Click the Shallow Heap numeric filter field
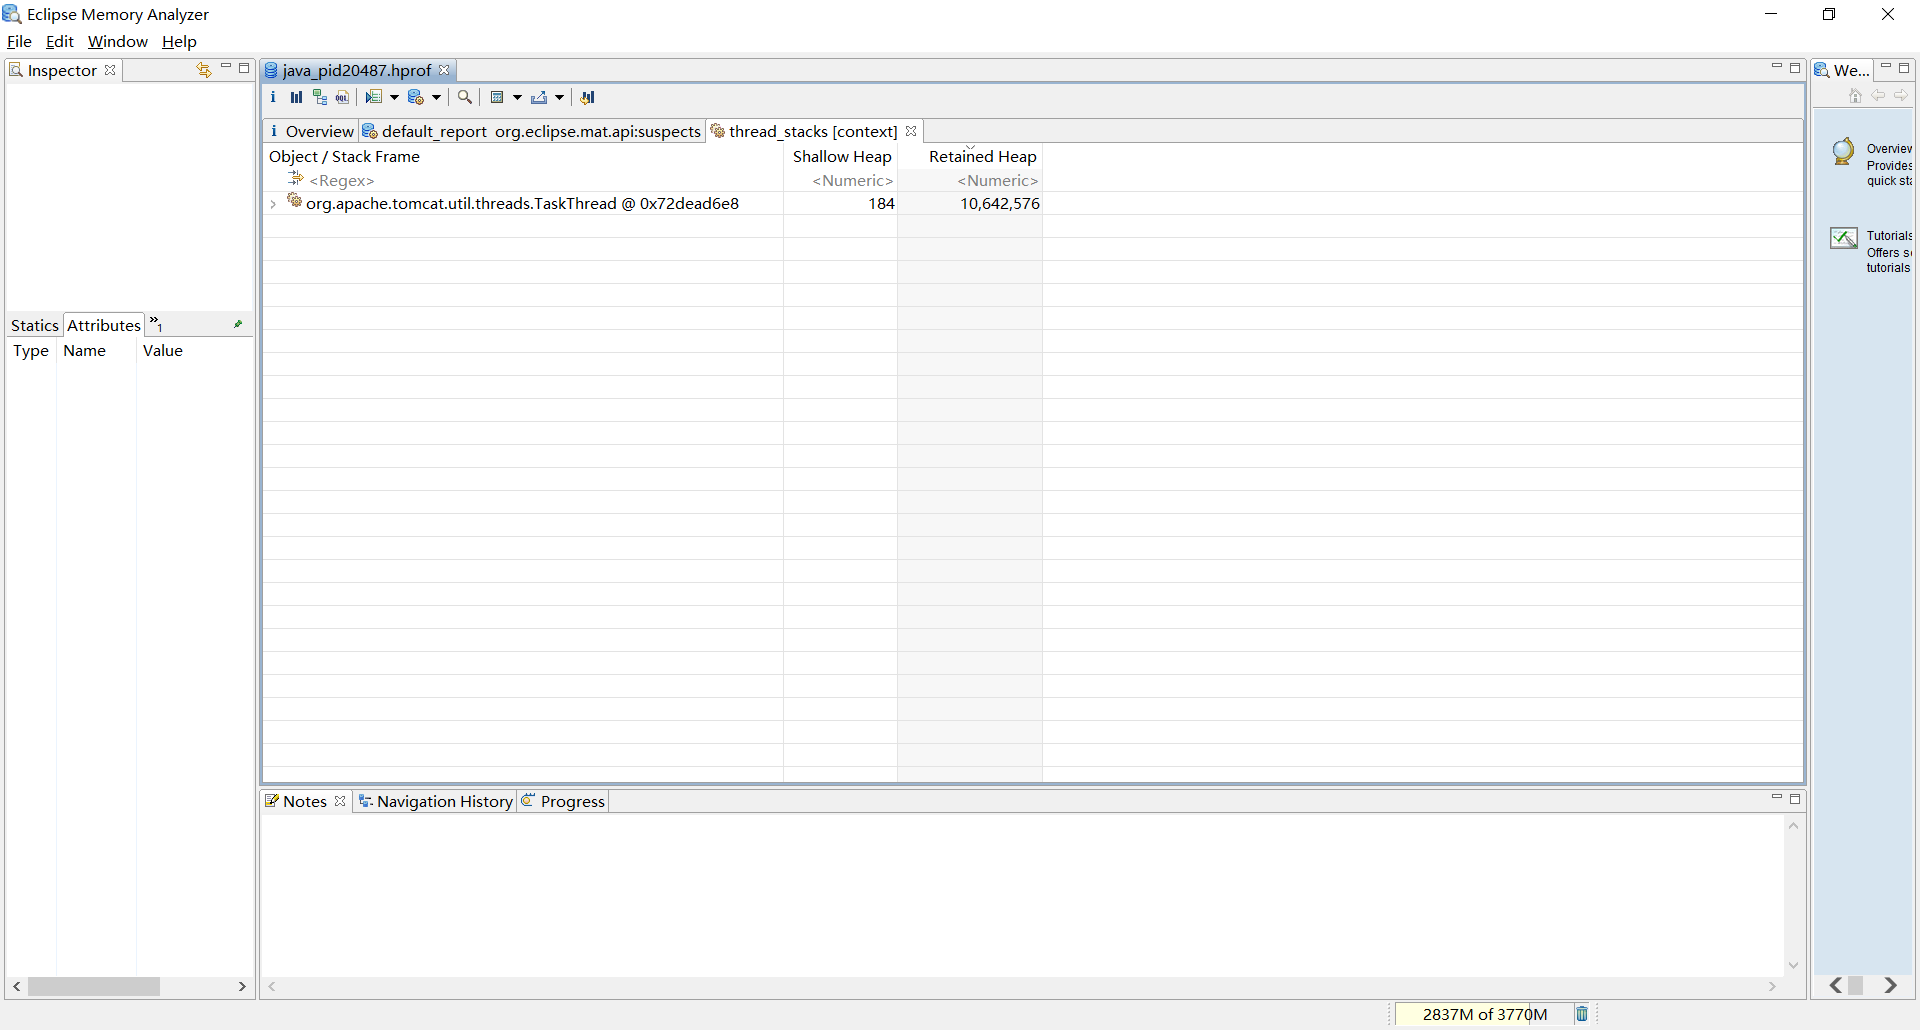 click(841, 180)
